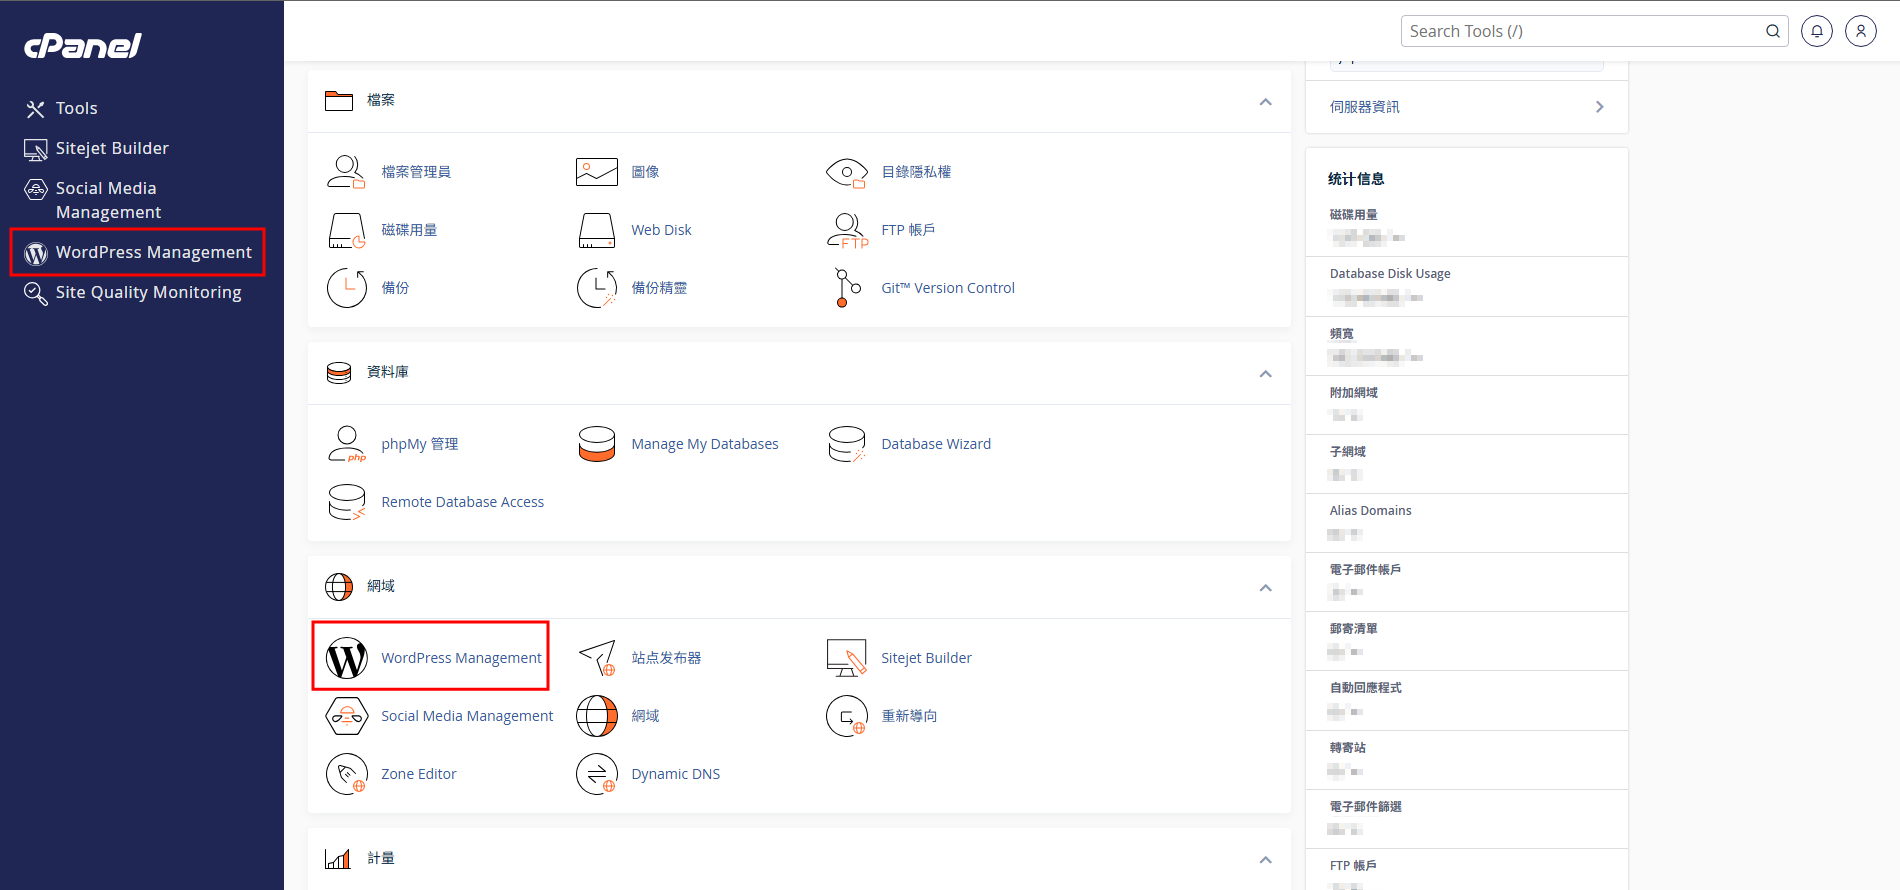Open the 檔案管理員 file manager icon
The width and height of the screenshot is (1900, 890).
(x=346, y=172)
